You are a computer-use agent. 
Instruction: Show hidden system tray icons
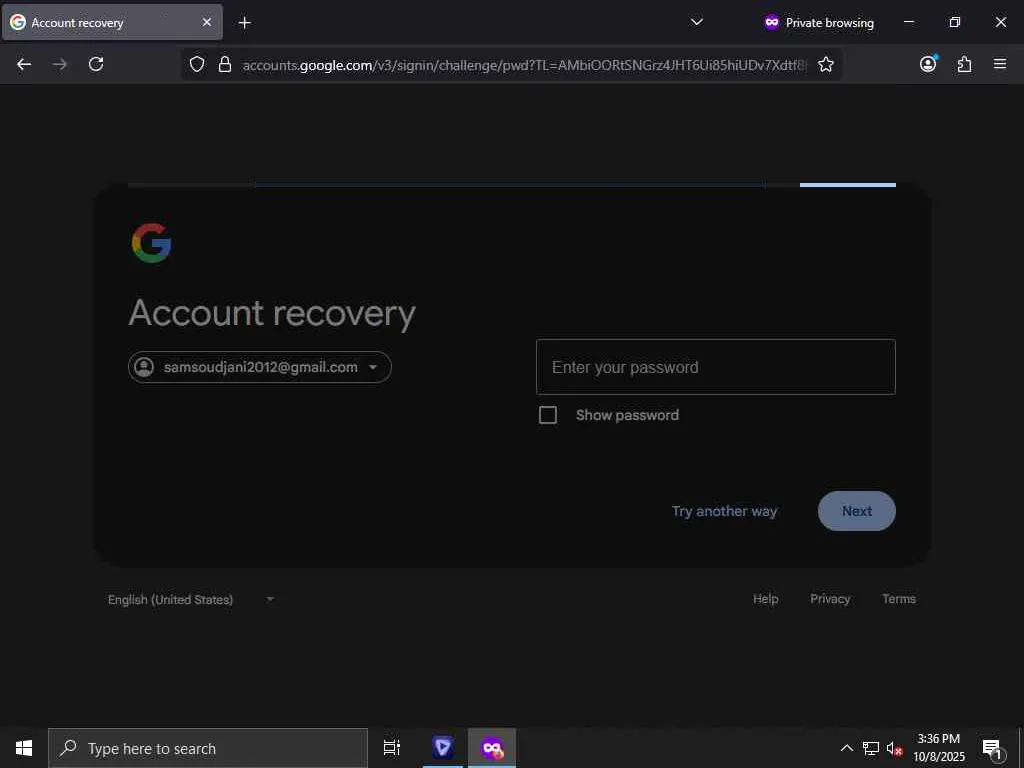coord(846,748)
